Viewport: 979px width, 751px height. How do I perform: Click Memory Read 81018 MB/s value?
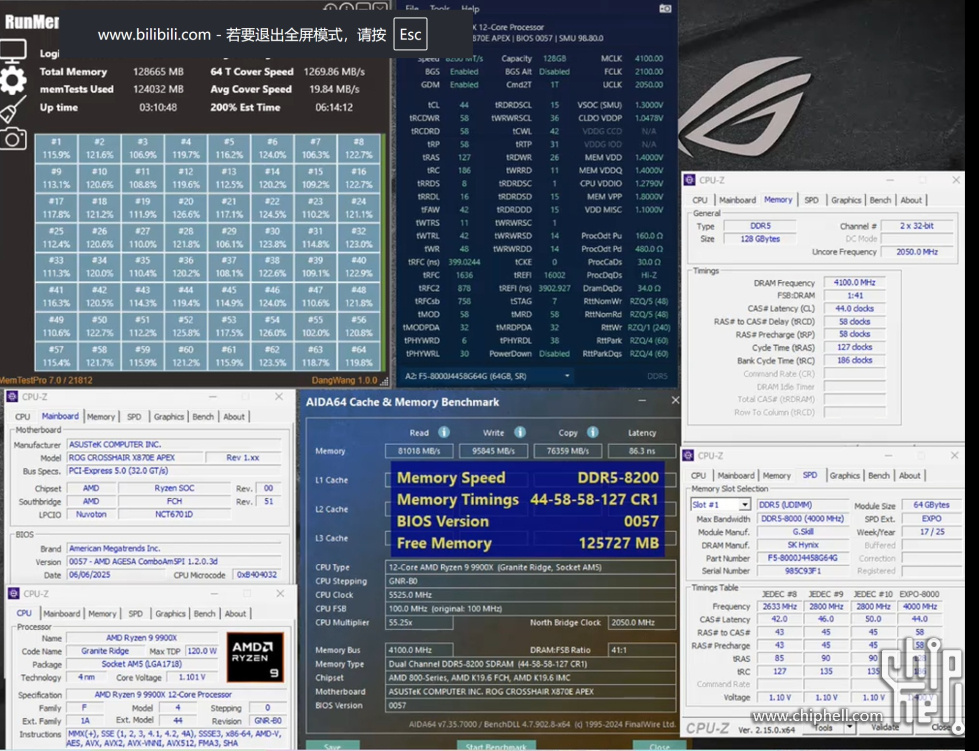coord(418,451)
